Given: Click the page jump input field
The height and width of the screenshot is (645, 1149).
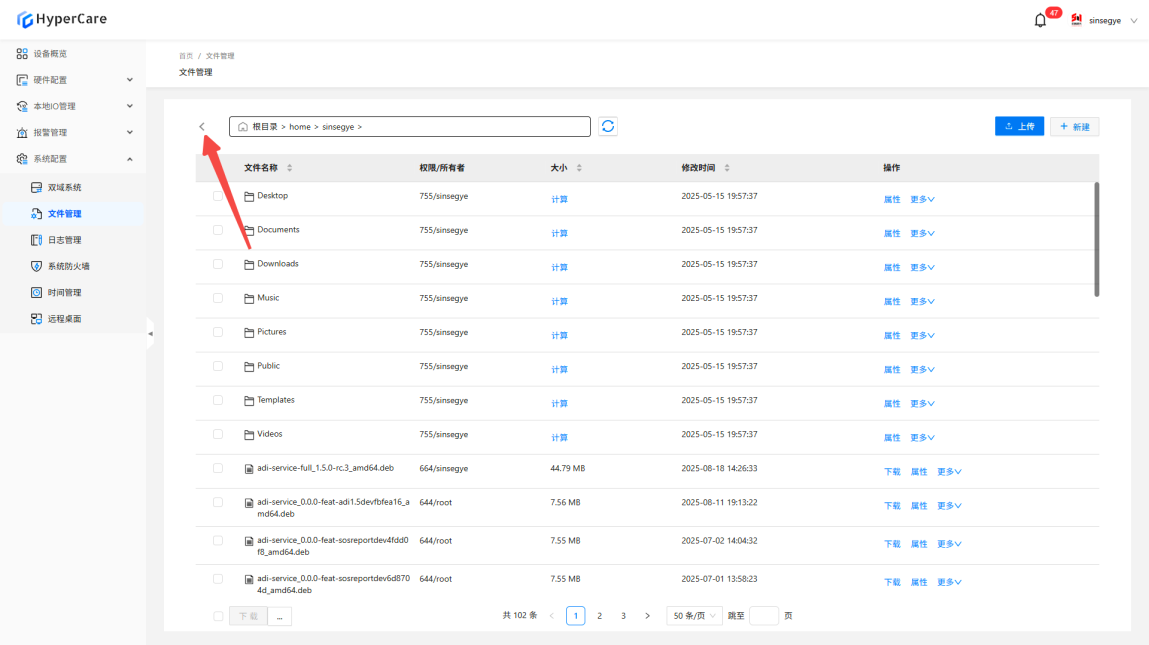Looking at the screenshot, I should pos(763,616).
